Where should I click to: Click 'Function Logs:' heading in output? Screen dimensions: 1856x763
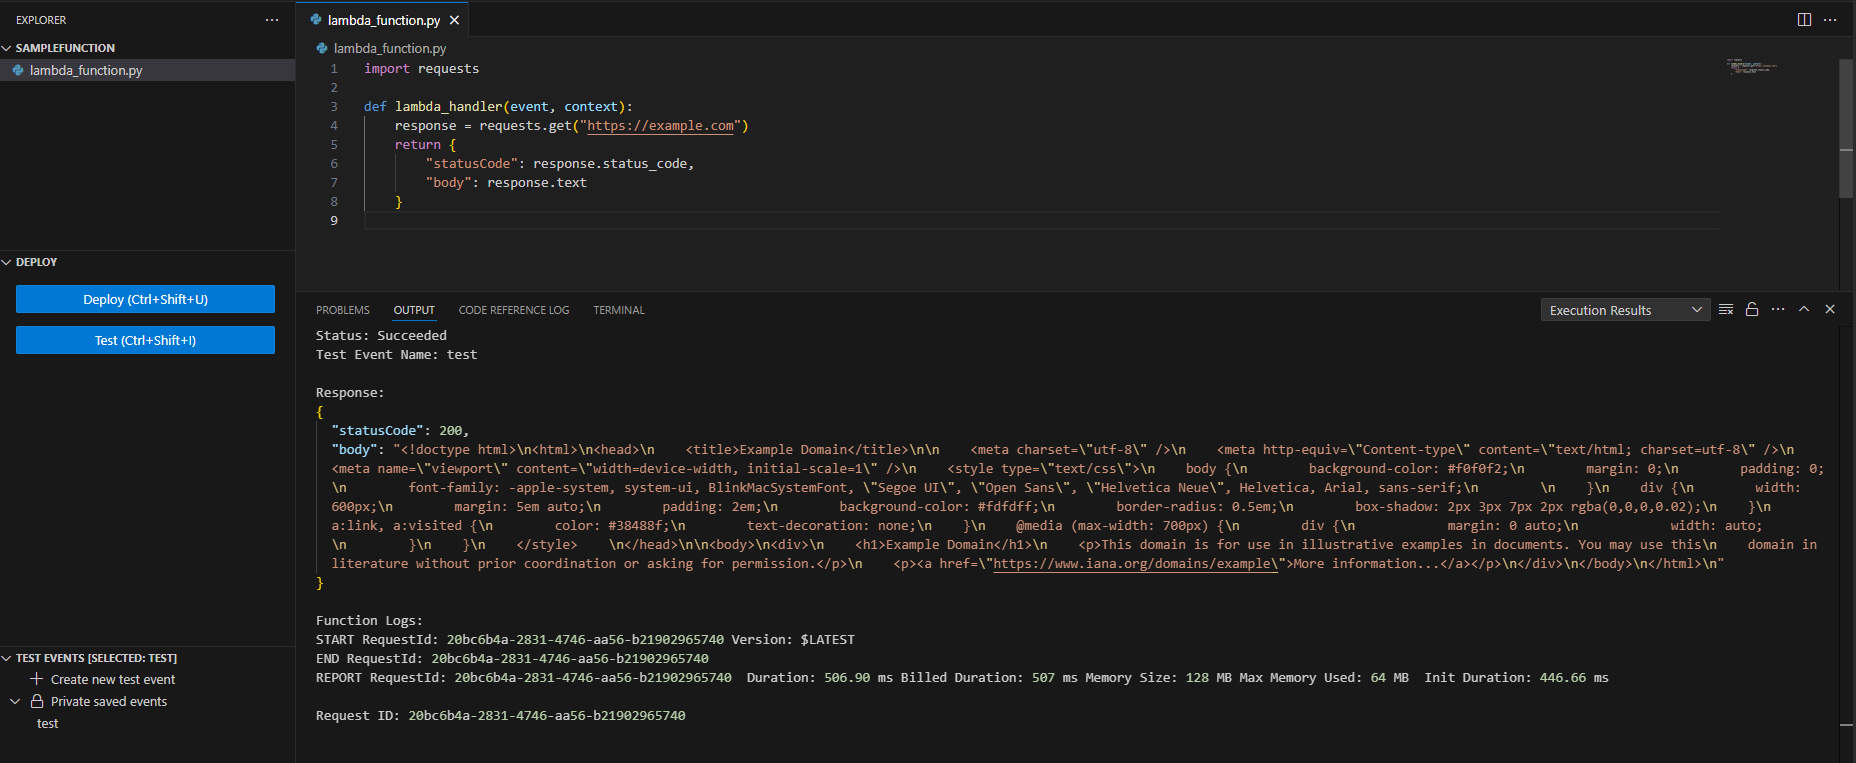coord(369,621)
